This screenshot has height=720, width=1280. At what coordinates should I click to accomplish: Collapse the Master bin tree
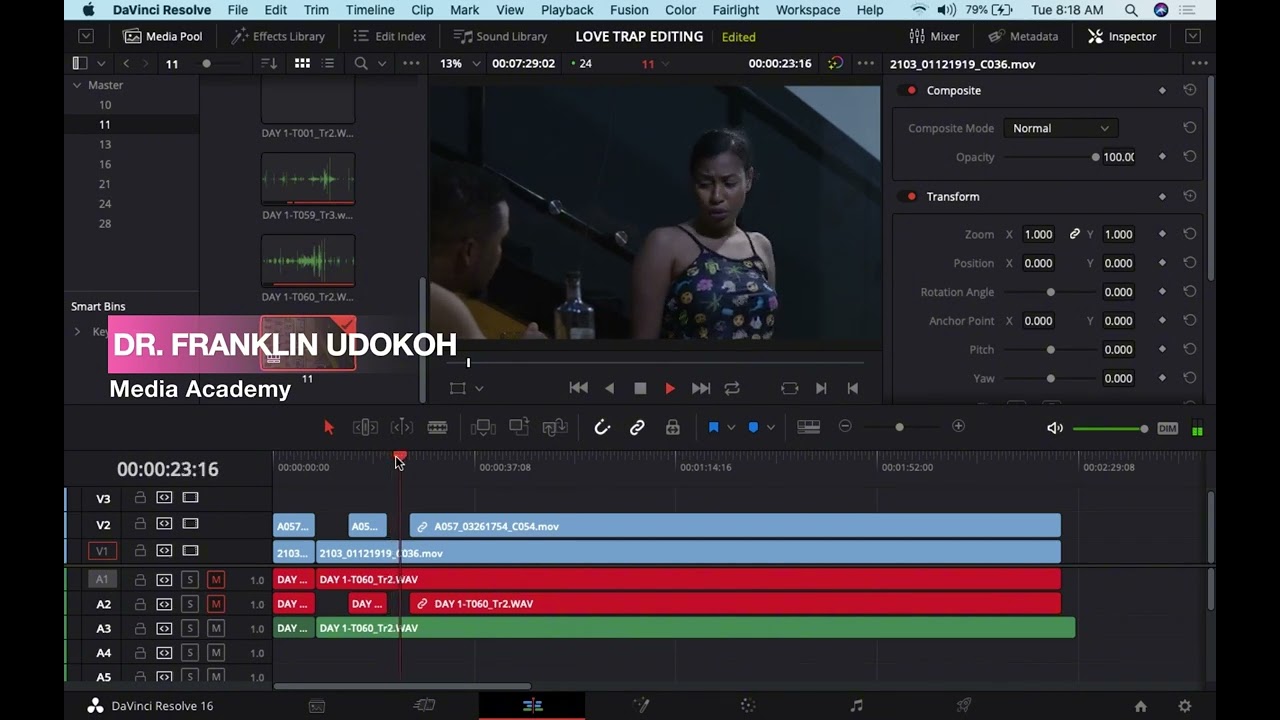pos(77,85)
